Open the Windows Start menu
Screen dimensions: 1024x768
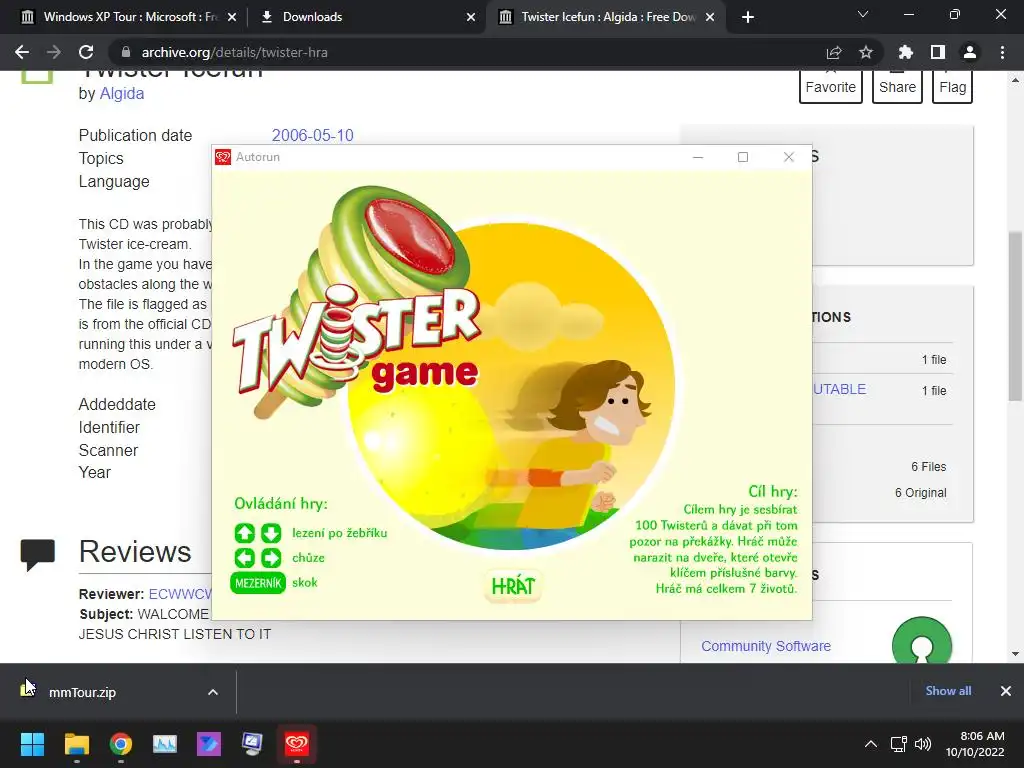[32, 744]
